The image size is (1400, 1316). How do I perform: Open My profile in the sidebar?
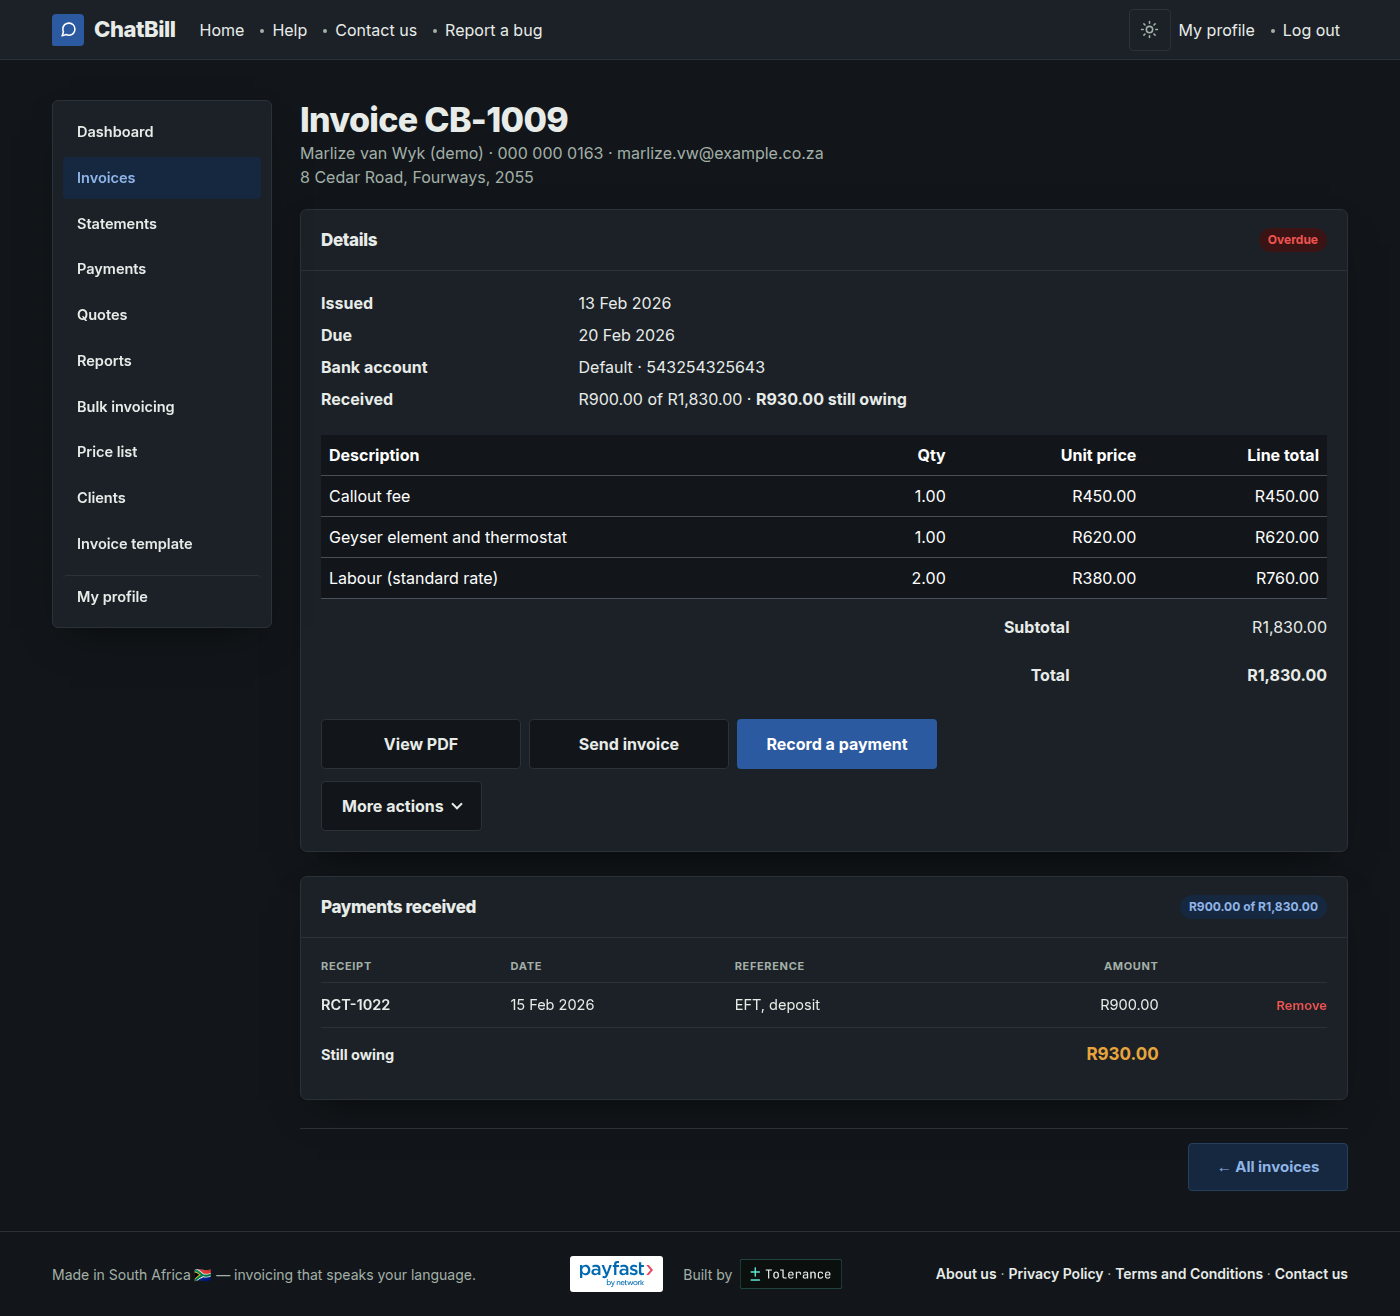tap(162, 597)
